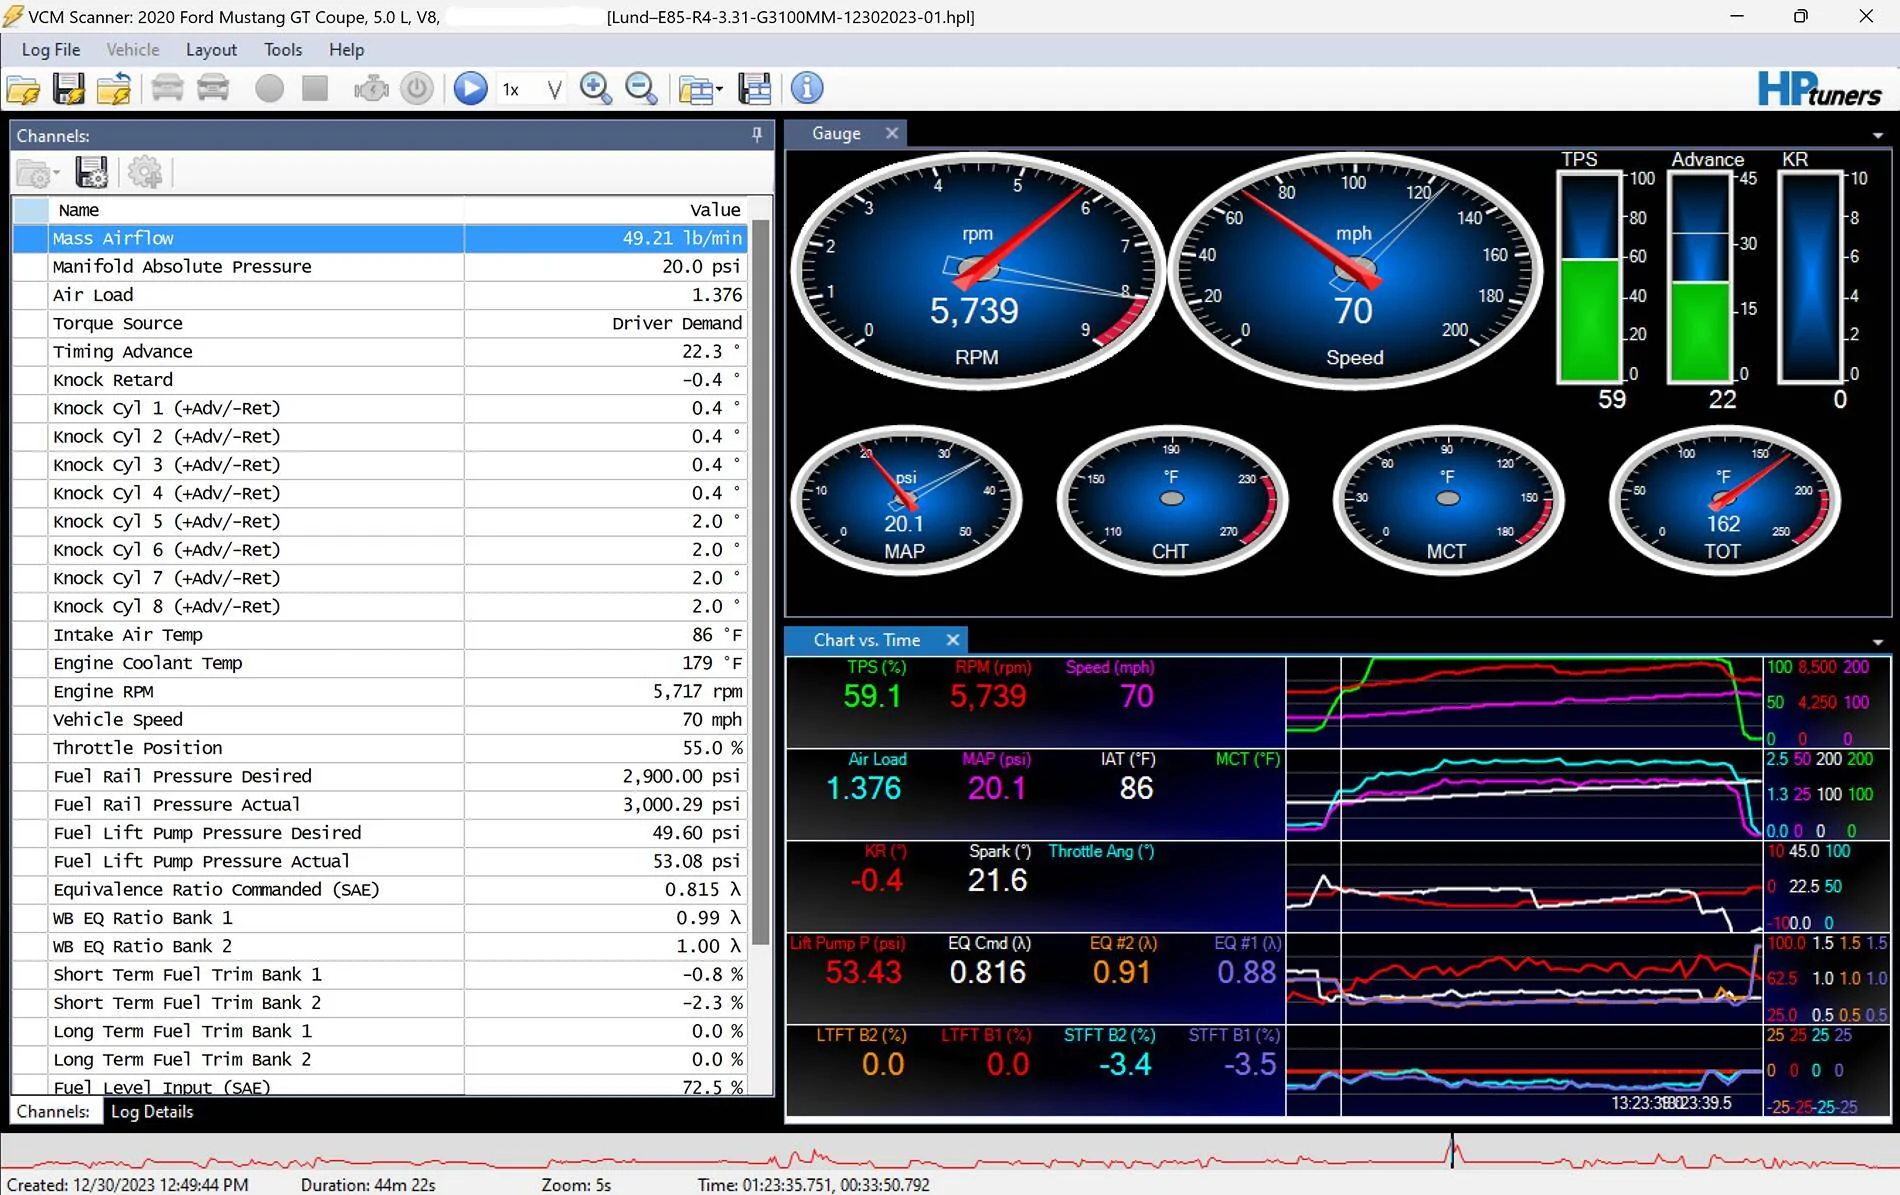The width and height of the screenshot is (1900, 1195).
Task: Select the Fuel Rail Pressure Actual row
Action: click(x=380, y=805)
